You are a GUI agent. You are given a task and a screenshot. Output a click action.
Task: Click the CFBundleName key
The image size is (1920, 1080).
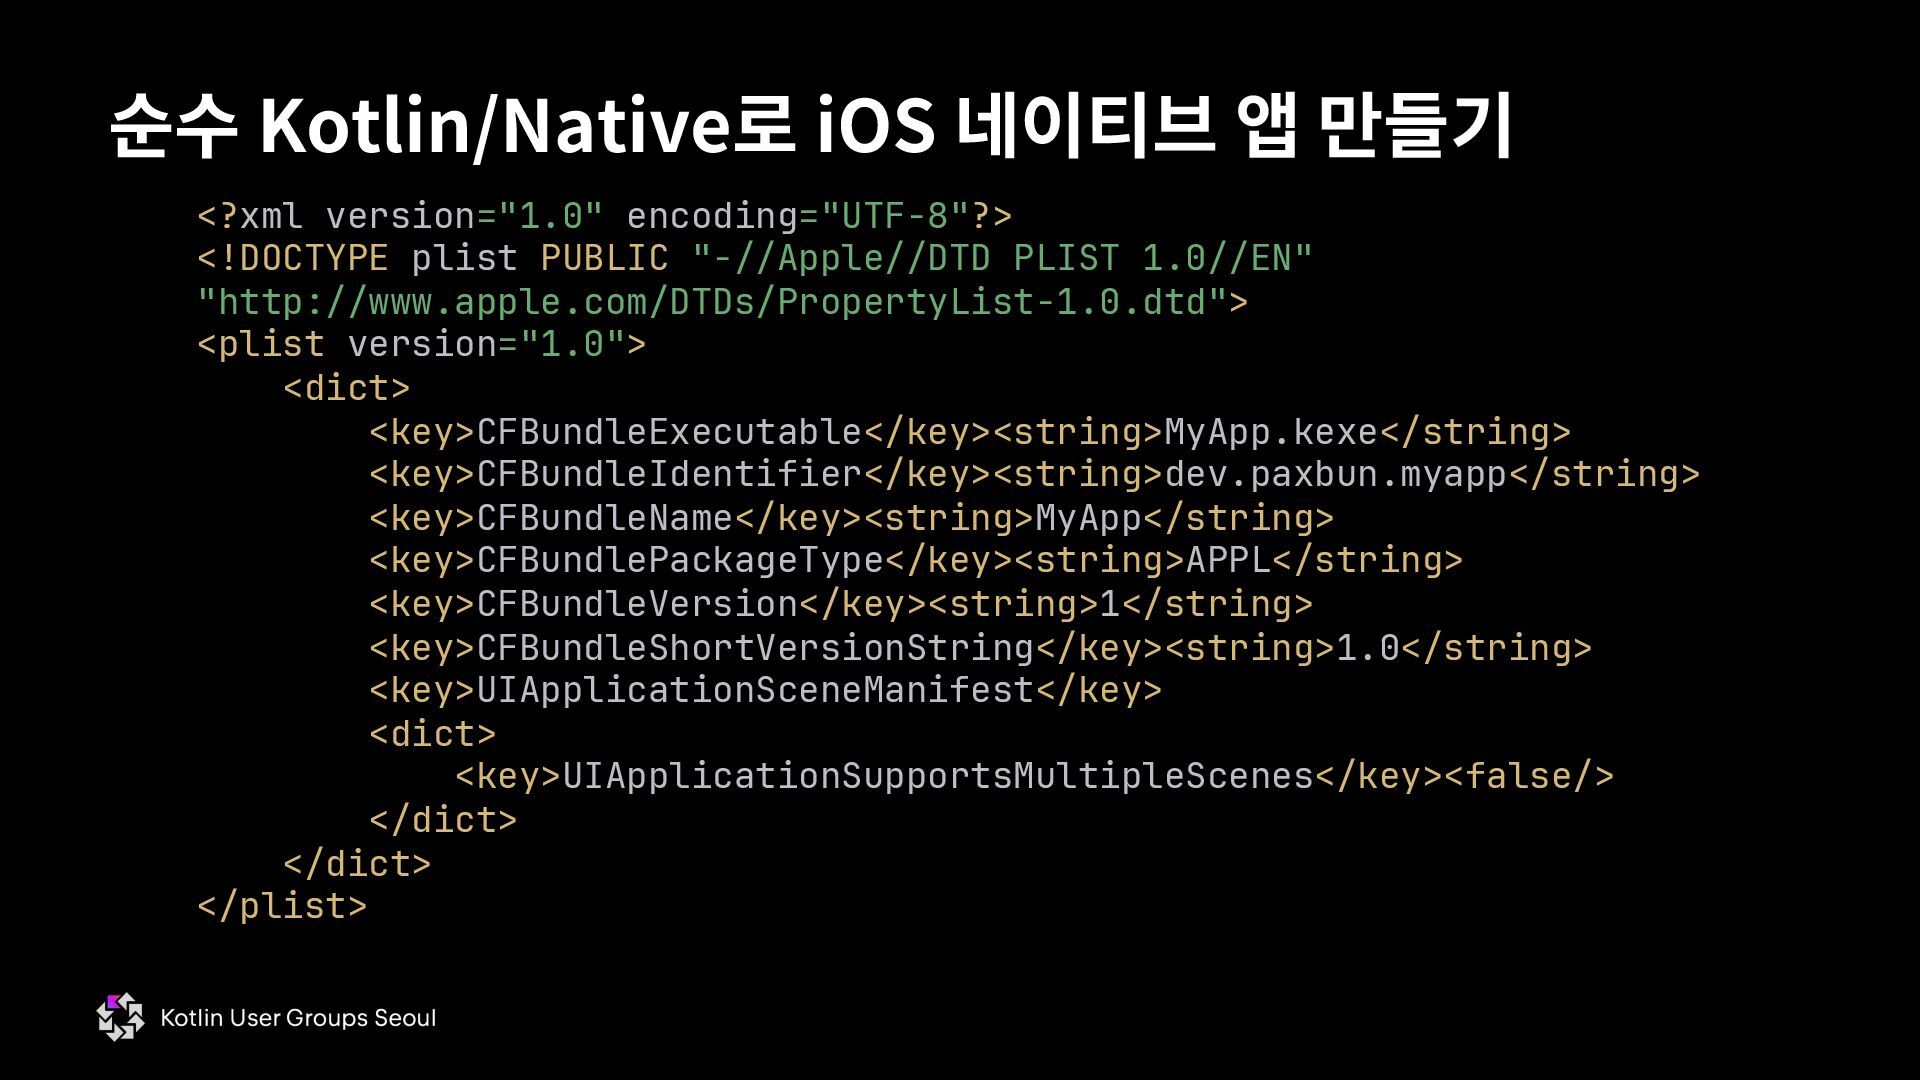604,518
